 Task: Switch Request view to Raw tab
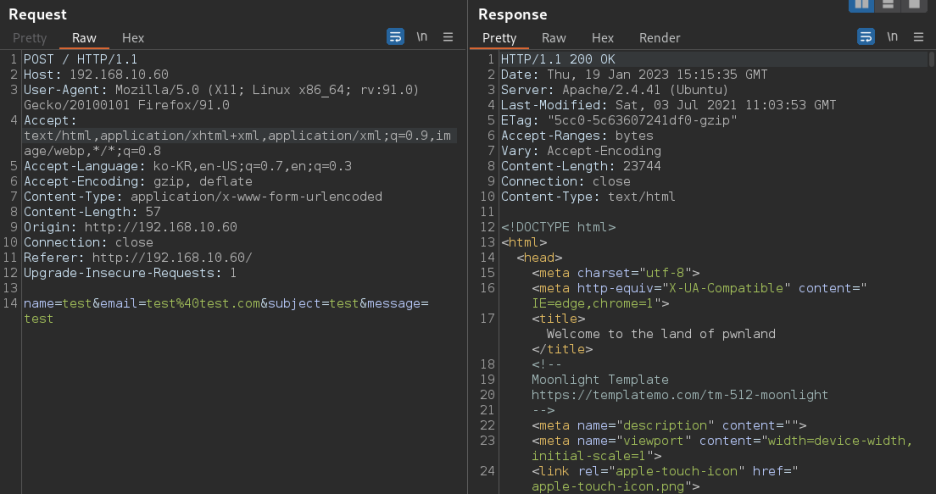click(x=84, y=38)
